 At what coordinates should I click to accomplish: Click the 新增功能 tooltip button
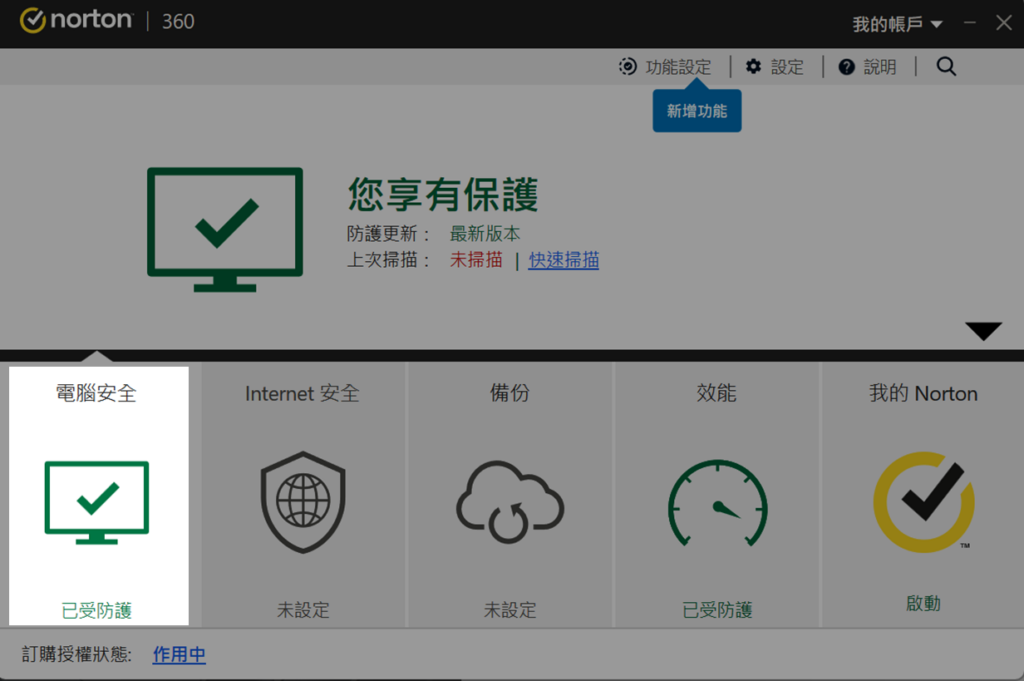coord(697,110)
